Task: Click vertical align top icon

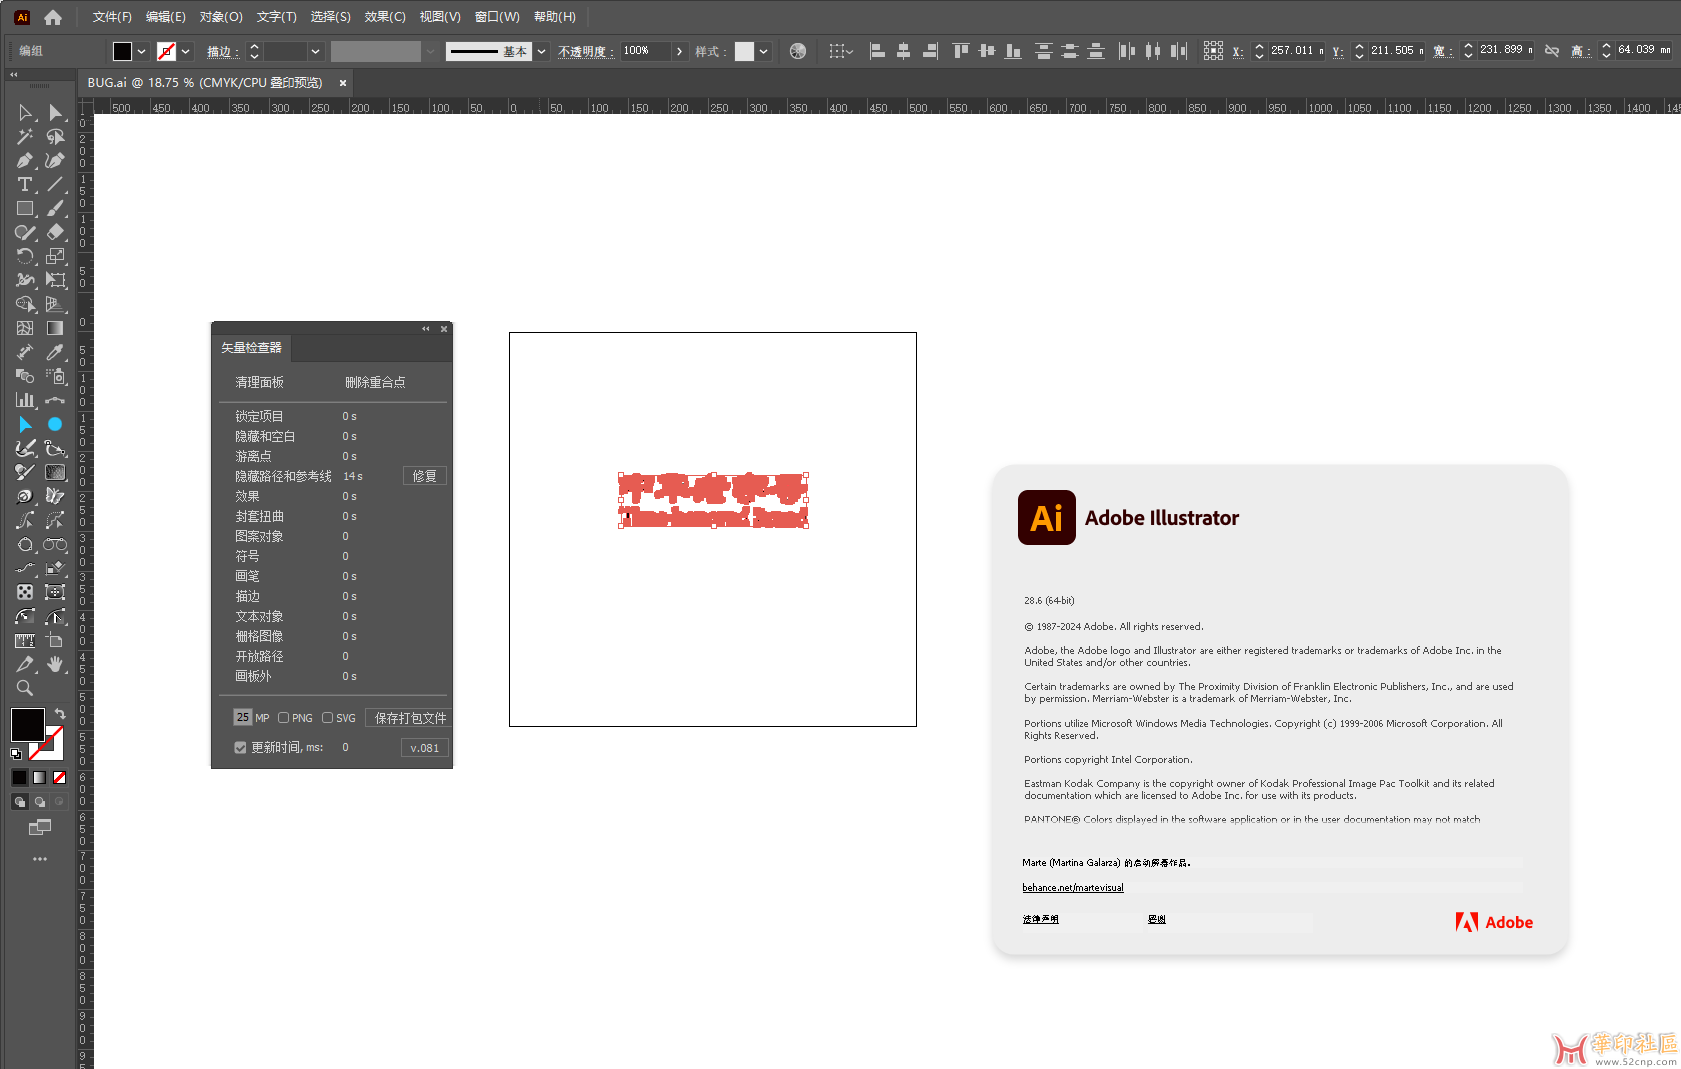Action: coord(961,51)
